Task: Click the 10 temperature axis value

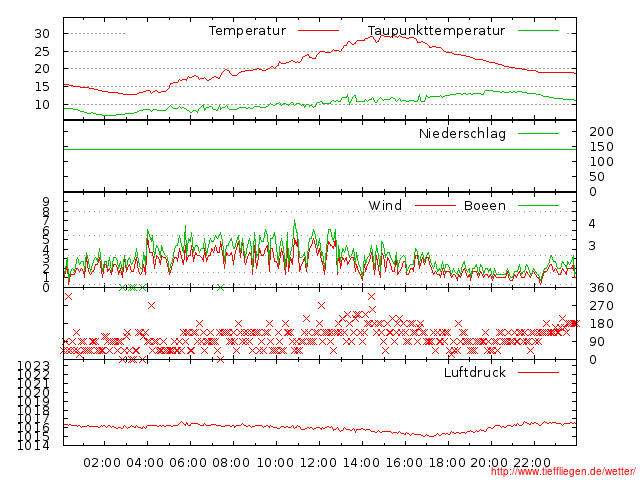Action: [42, 104]
